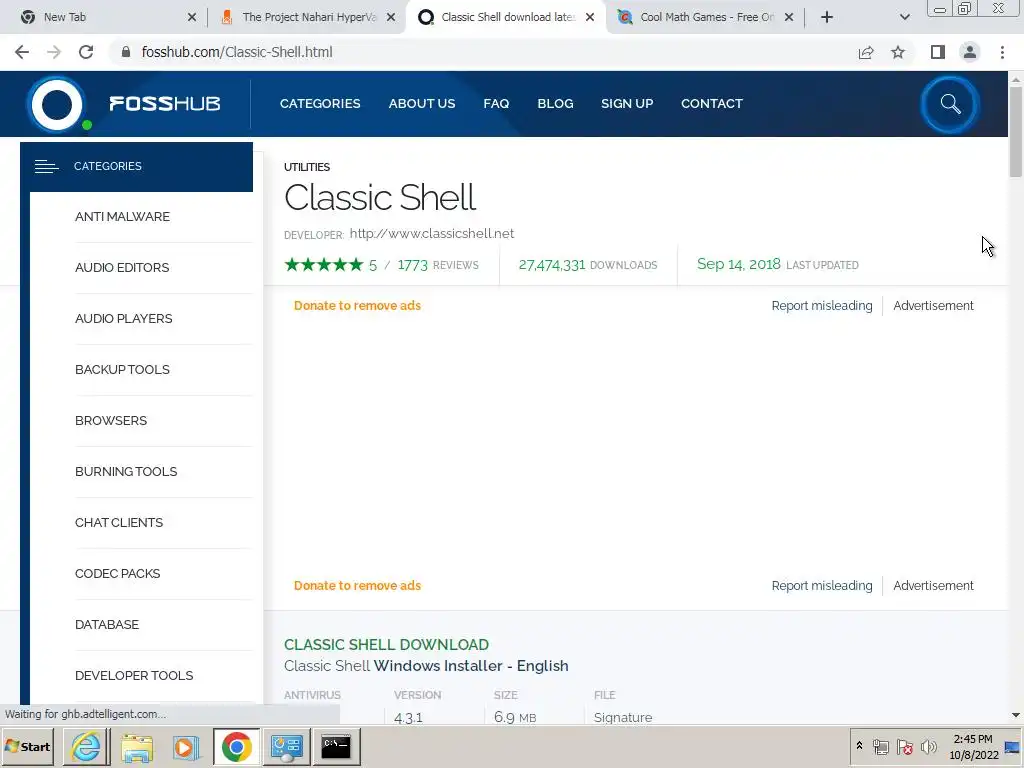Open command prompt taskbar icon
The image size is (1024, 768).
(336, 747)
